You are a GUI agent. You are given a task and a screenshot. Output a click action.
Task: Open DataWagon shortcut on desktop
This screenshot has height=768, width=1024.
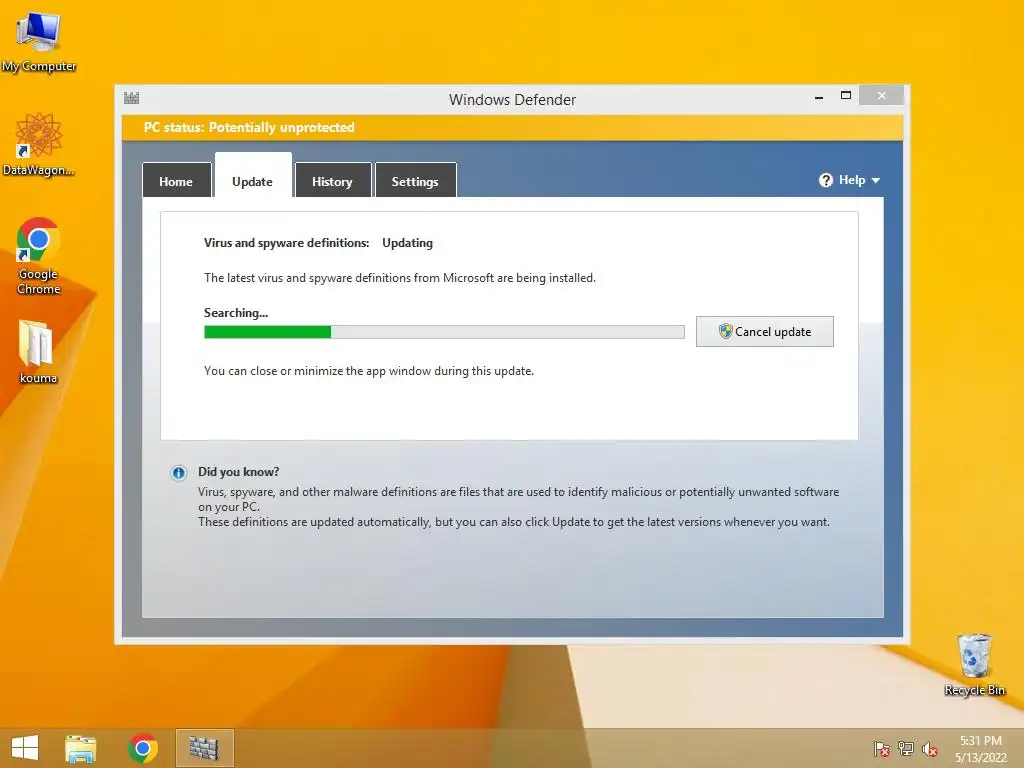pos(38,144)
